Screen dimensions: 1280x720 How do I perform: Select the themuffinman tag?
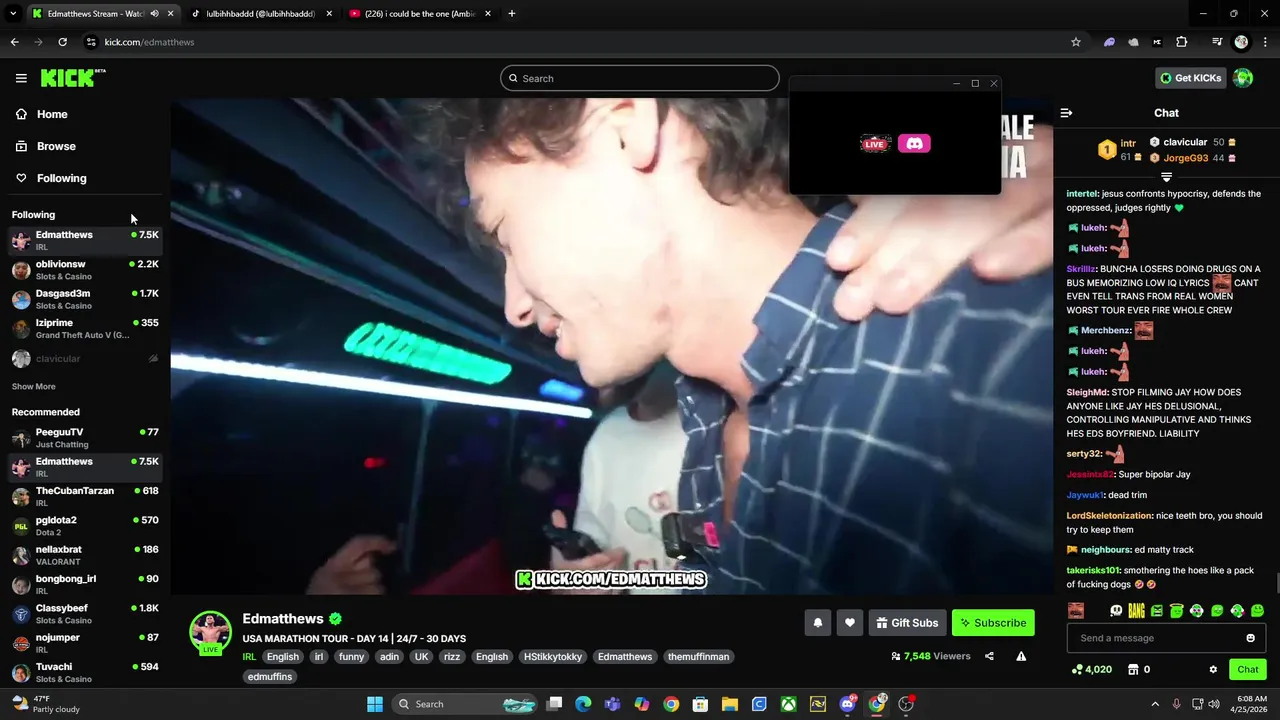[699, 657]
